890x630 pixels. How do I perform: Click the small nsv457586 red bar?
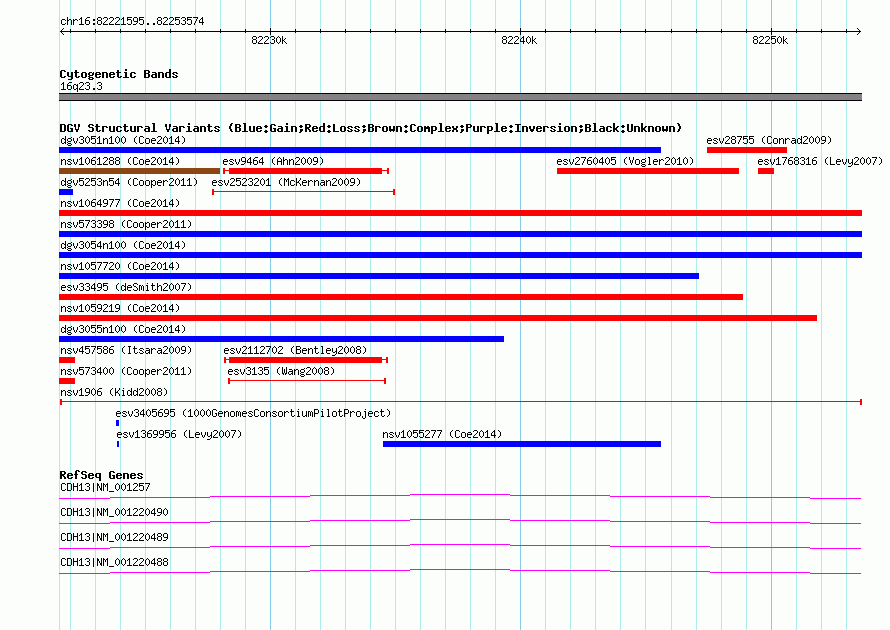[x=67, y=360]
